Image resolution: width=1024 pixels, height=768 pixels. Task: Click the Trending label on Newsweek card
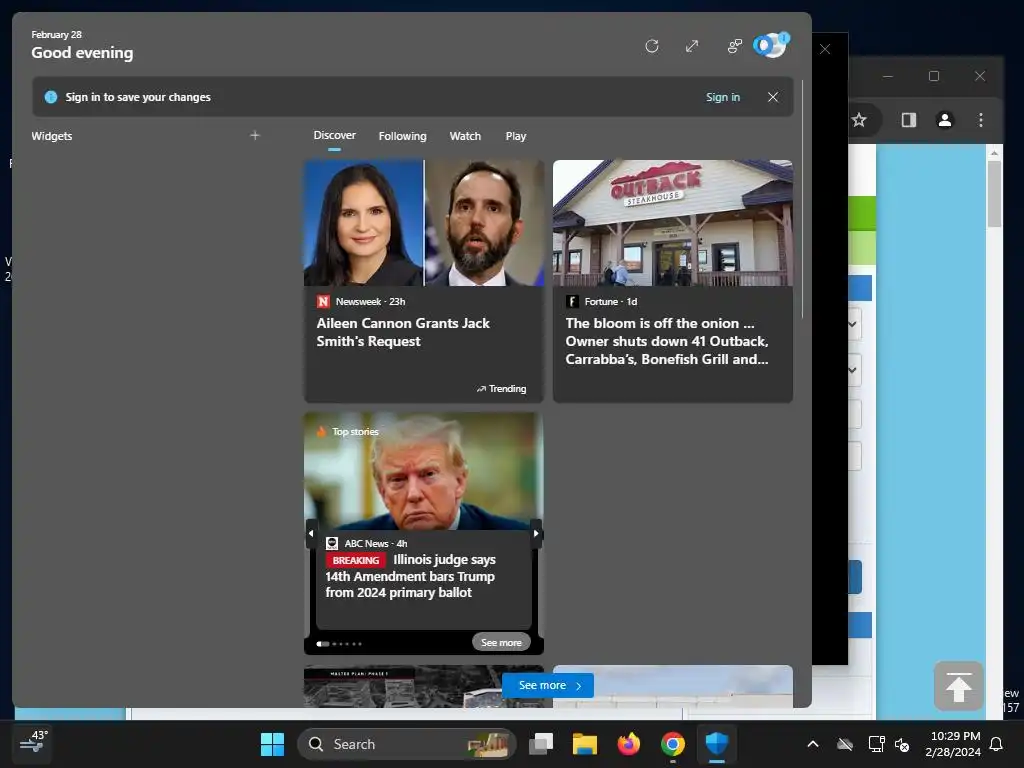pos(502,389)
